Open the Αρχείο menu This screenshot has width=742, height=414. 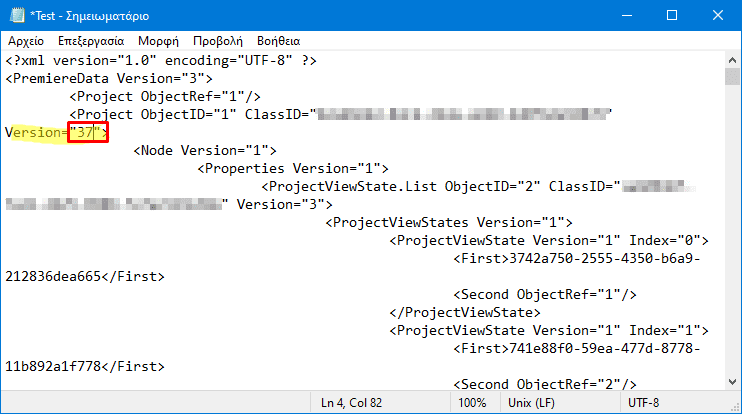[25, 42]
